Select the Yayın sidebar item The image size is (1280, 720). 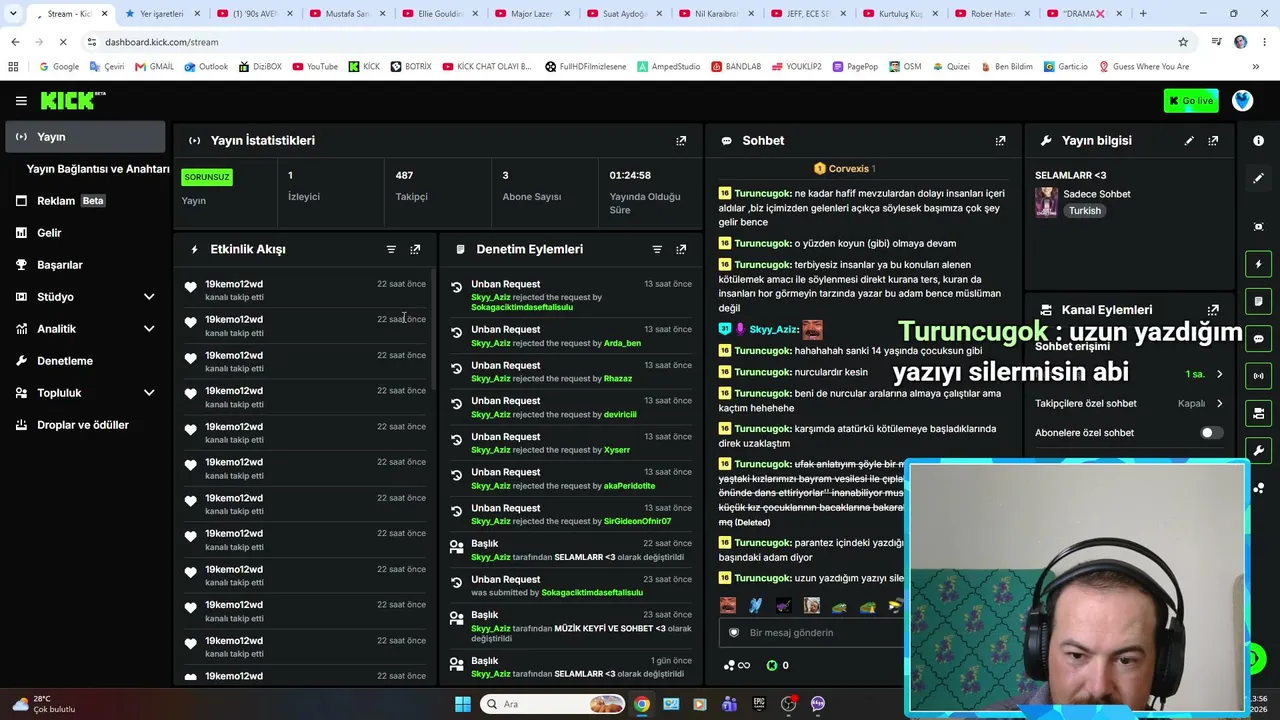click(85, 137)
